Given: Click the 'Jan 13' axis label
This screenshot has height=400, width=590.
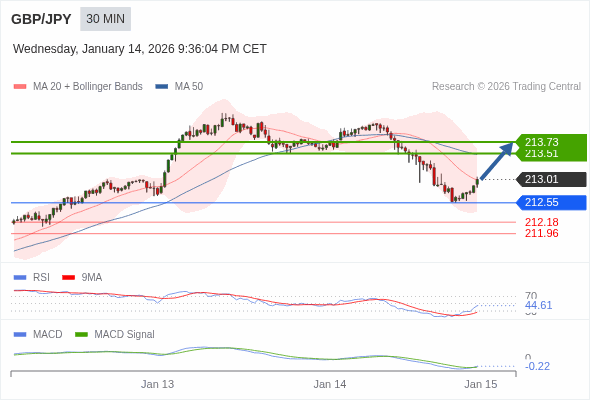Looking at the screenshot, I should point(157,384).
